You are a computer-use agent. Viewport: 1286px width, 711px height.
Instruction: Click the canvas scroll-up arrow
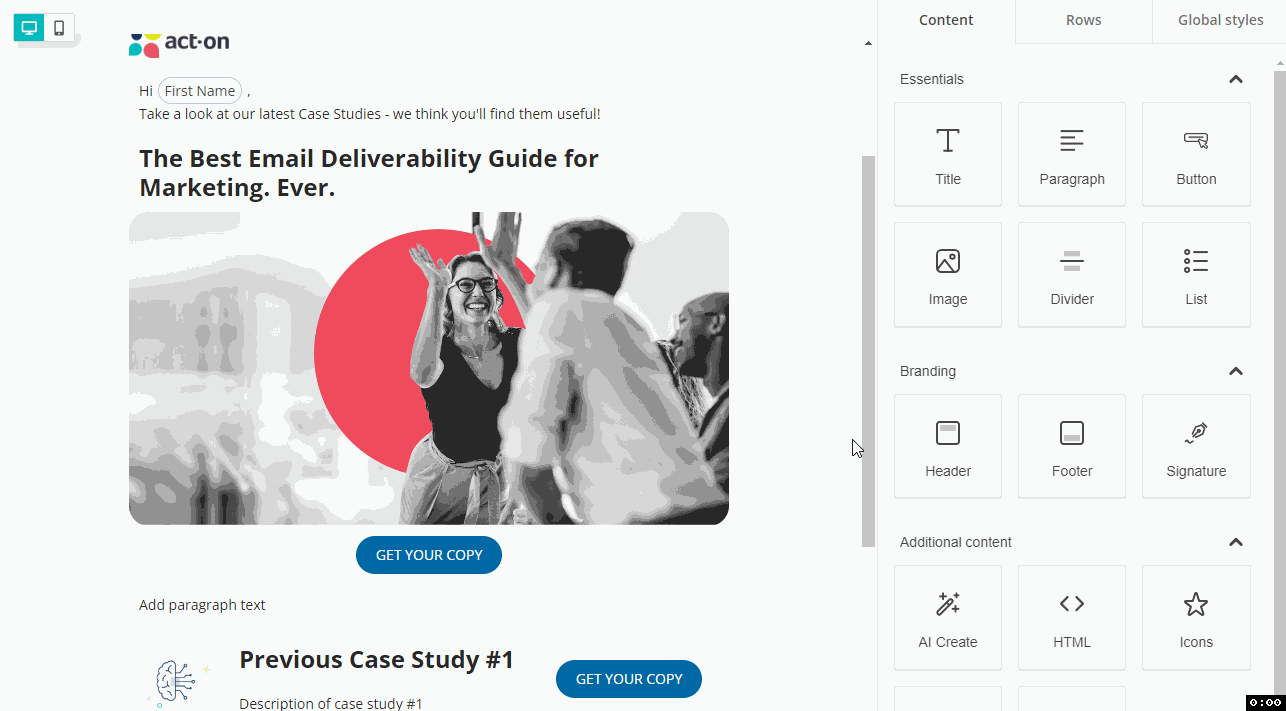pyautogui.click(x=868, y=43)
